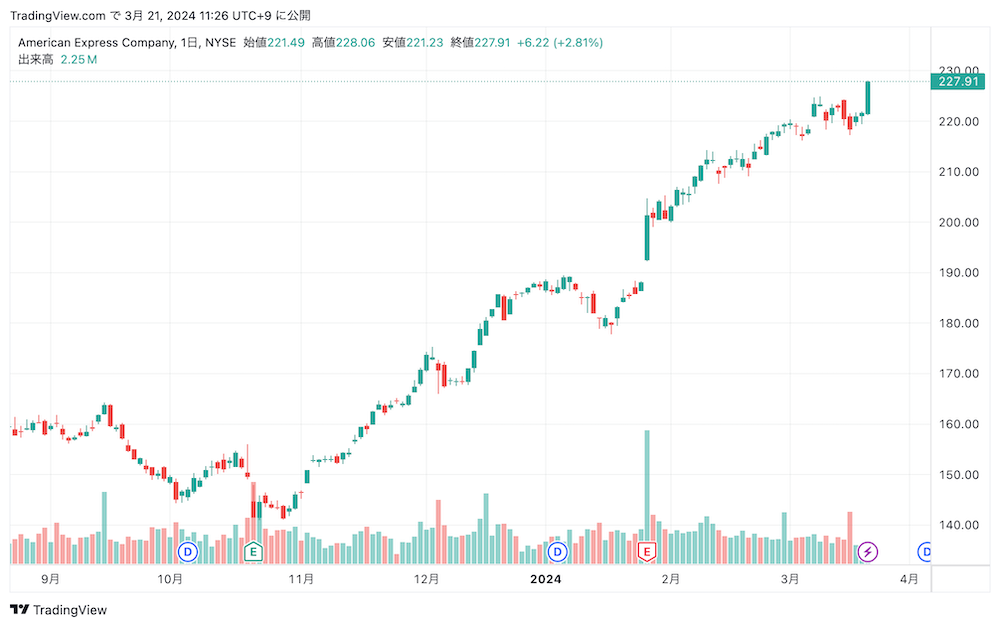Click the 200.00 price axis label
The height and width of the screenshot is (627, 1000).
tap(959, 223)
